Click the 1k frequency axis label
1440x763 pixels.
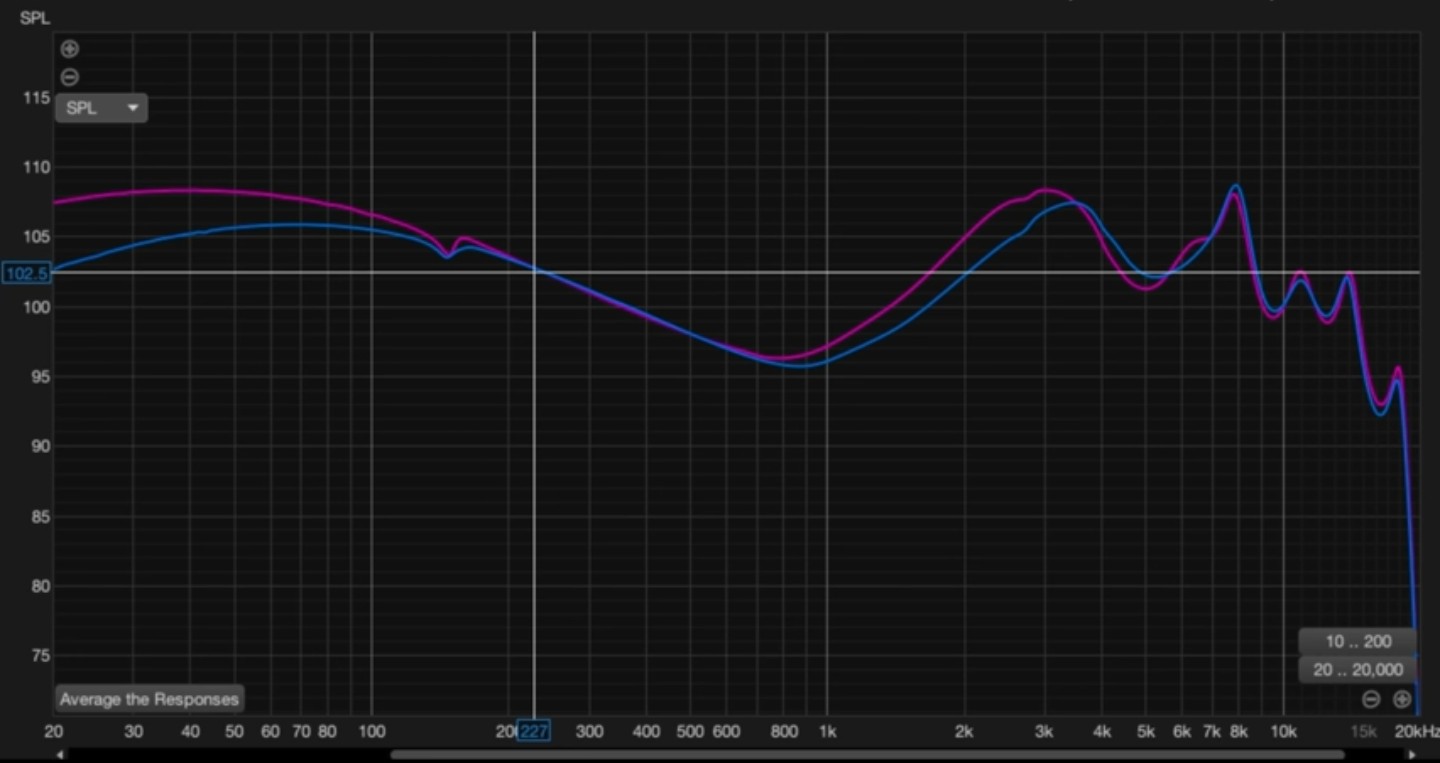(x=828, y=731)
